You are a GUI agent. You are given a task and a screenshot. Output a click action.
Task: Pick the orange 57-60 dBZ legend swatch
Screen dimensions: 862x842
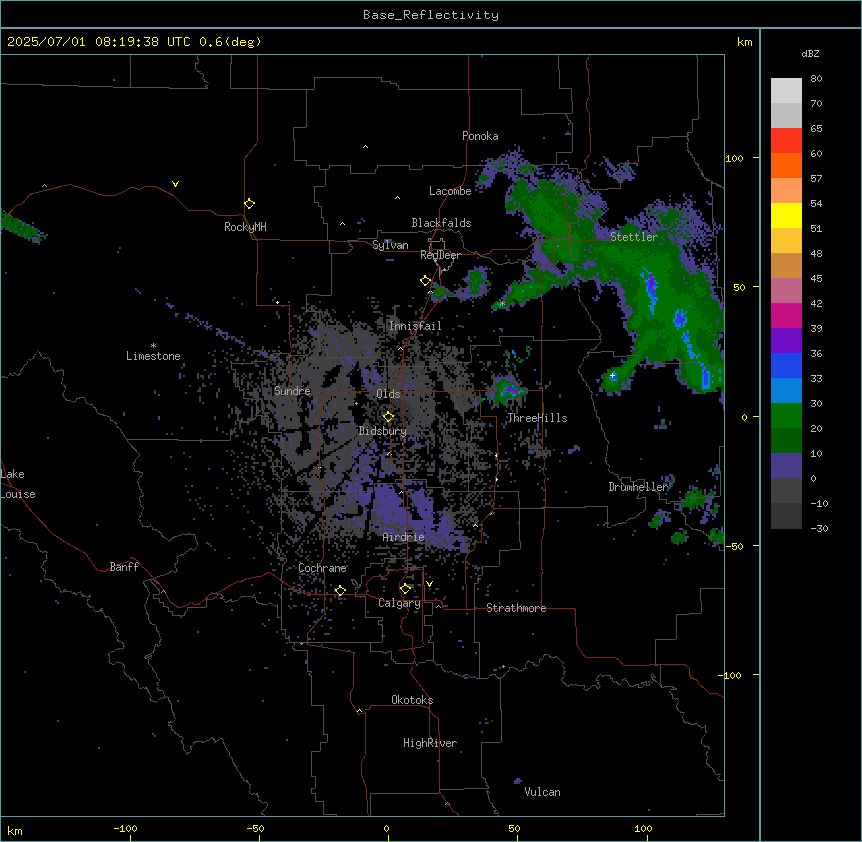click(786, 166)
